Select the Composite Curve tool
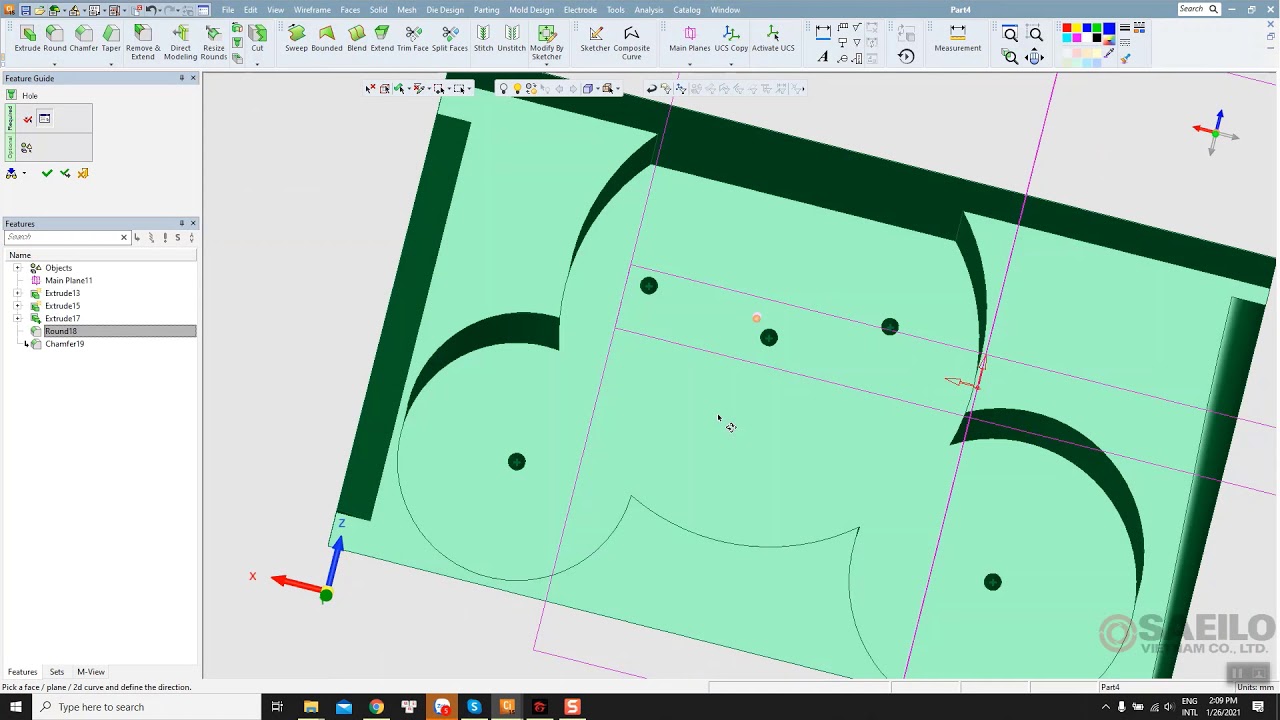 pos(632,43)
